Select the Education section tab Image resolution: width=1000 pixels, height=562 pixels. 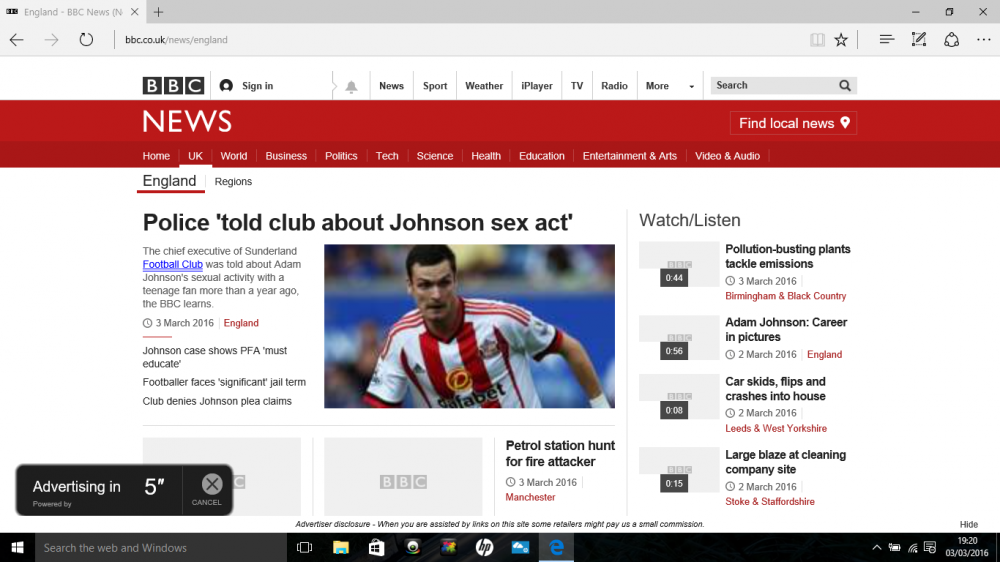[x=541, y=156]
